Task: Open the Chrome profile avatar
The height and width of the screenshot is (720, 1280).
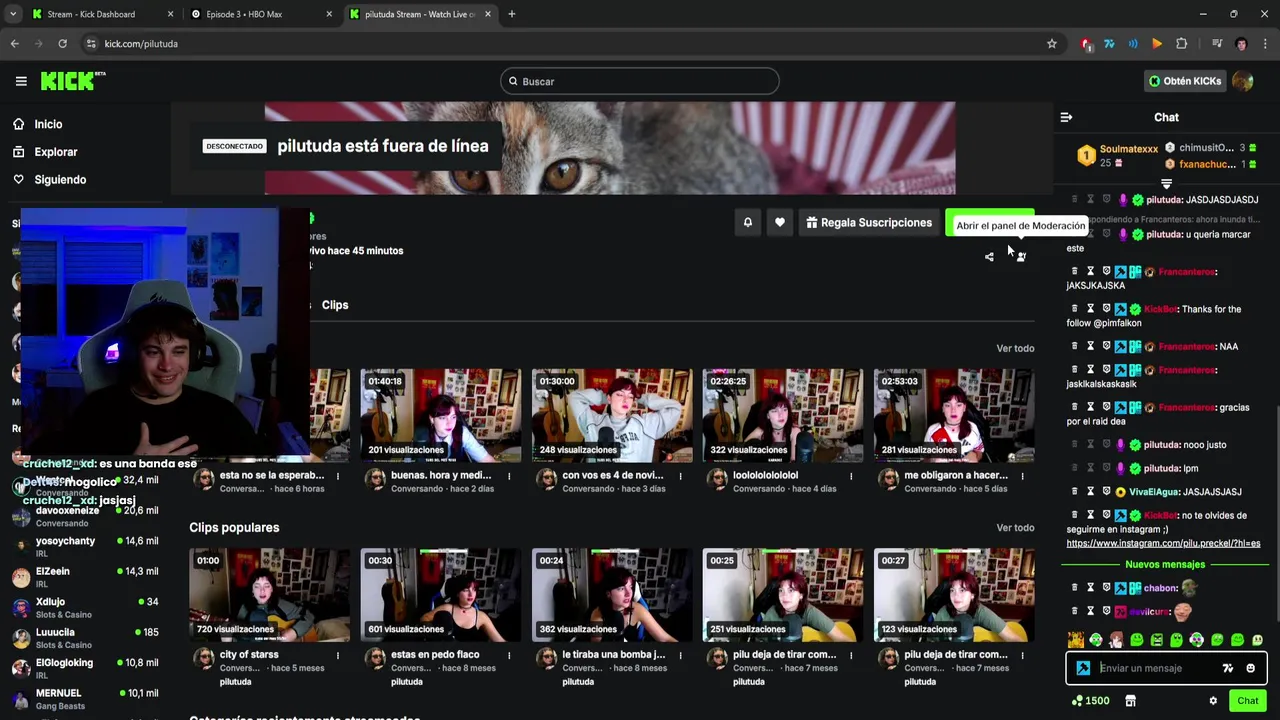Action: 1241,44
